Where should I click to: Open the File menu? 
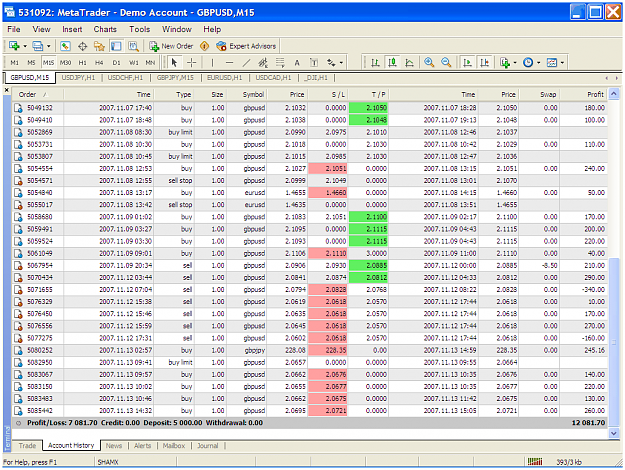[14, 29]
